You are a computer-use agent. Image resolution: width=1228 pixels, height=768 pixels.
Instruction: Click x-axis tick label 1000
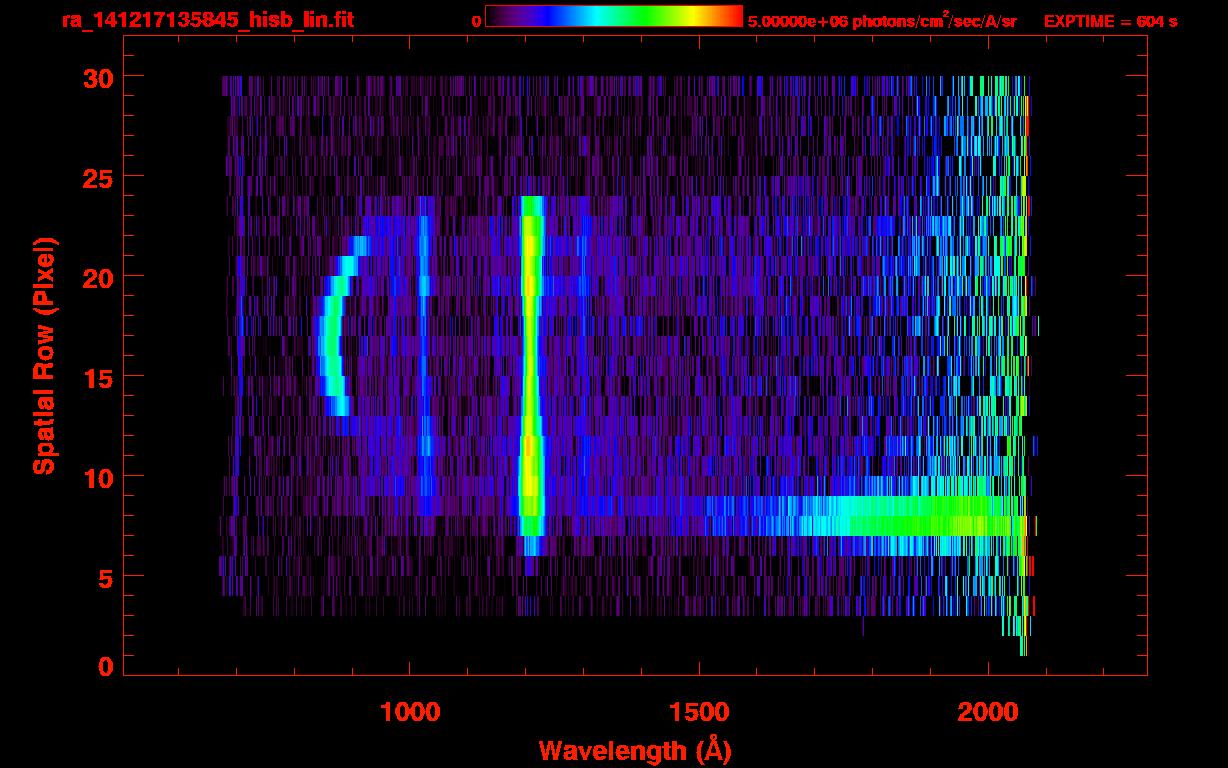click(x=410, y=711)
